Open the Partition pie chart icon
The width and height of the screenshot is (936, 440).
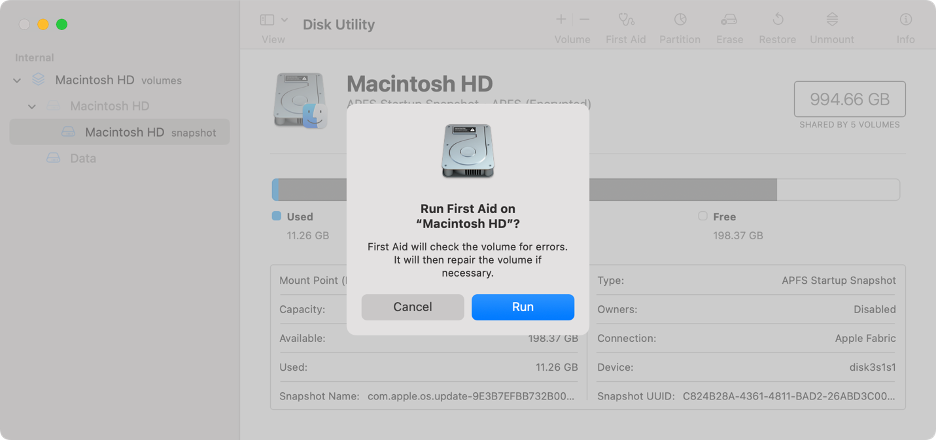[x=680, y=20]
